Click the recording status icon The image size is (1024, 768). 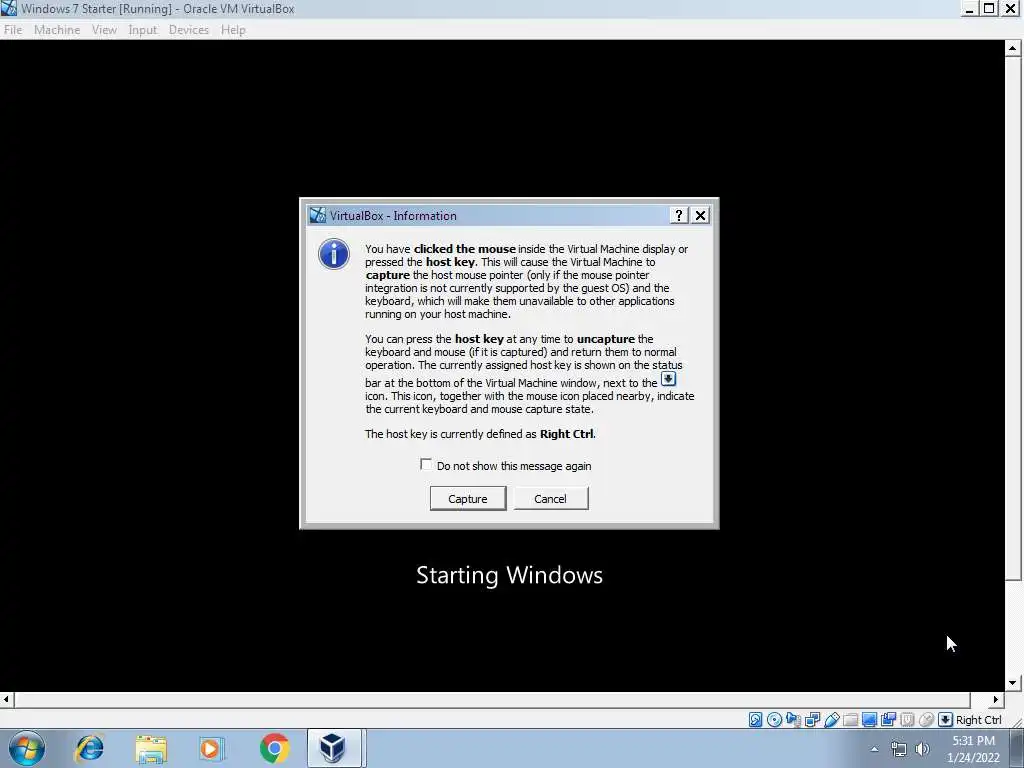(888, 720)
